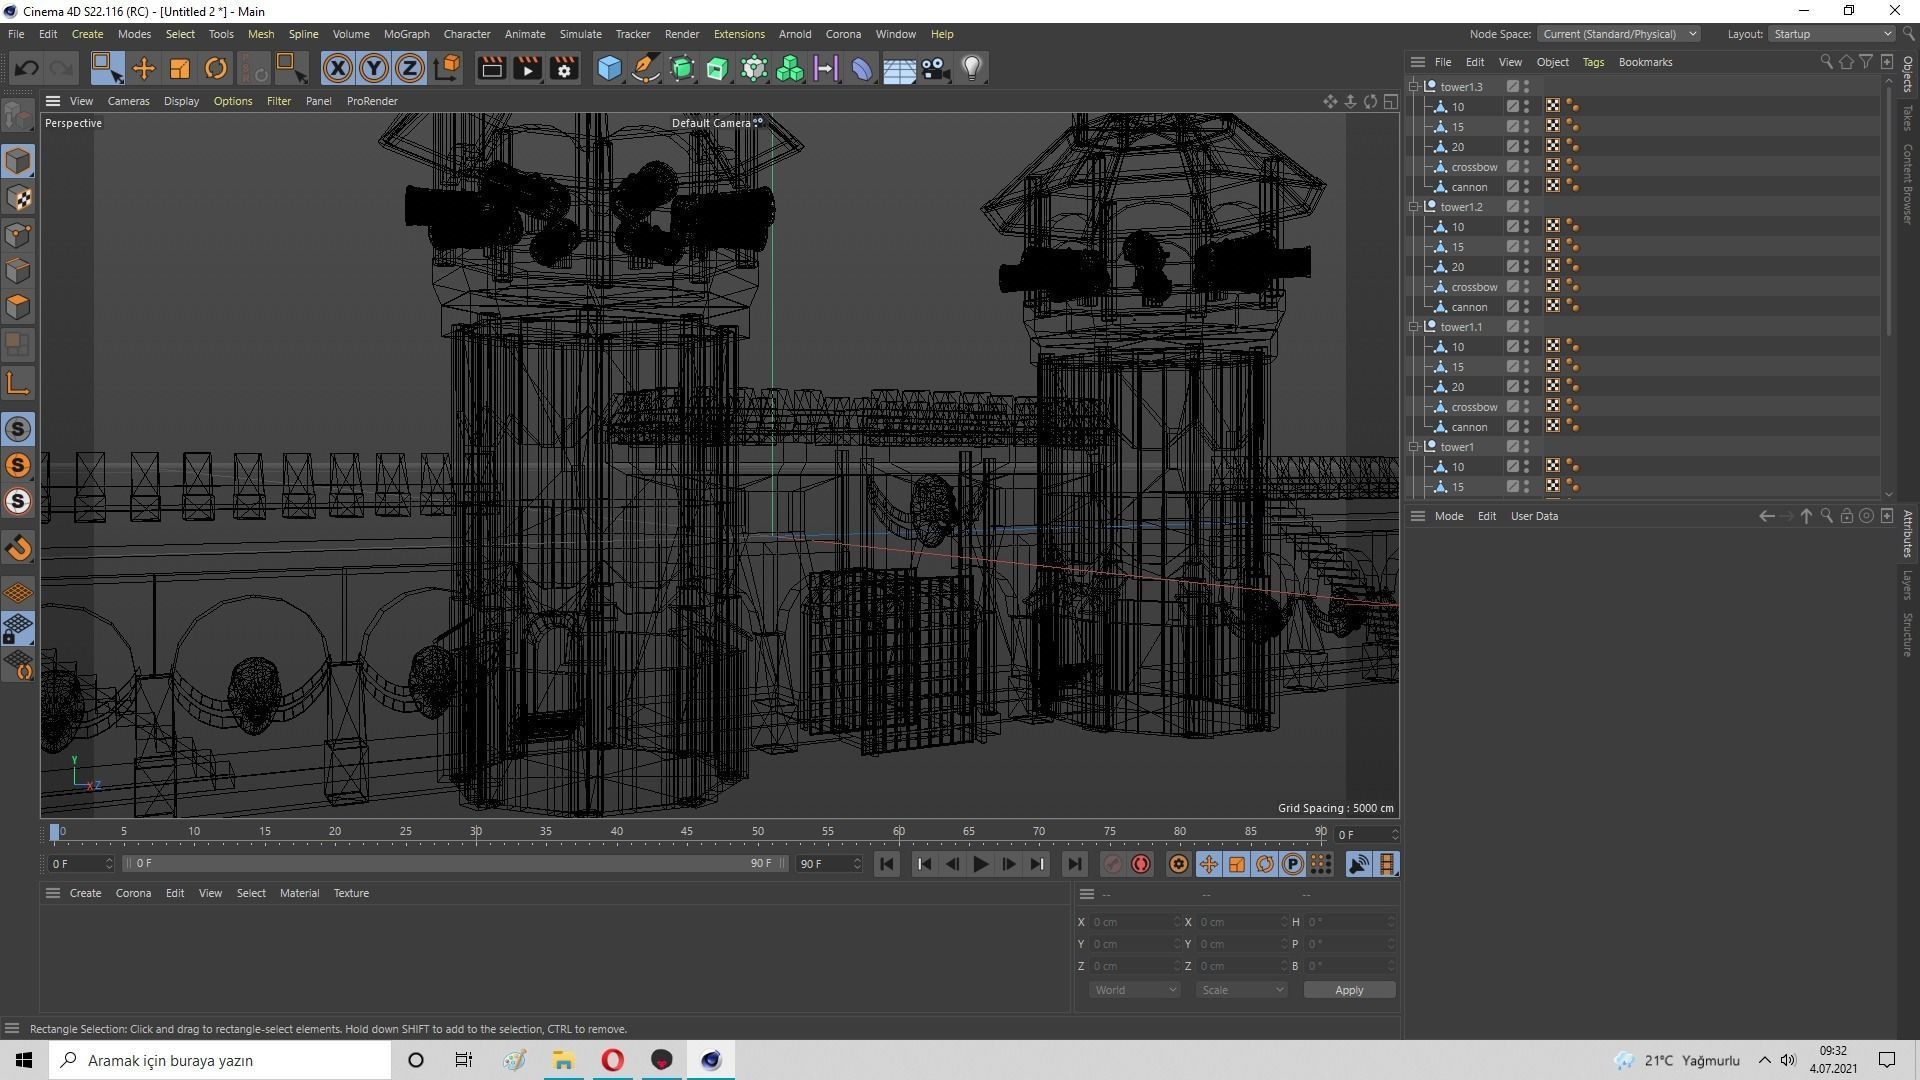Open the Simulate menu
Viewport: 1920px width, 1080px height.
click(x=580, y=34)
